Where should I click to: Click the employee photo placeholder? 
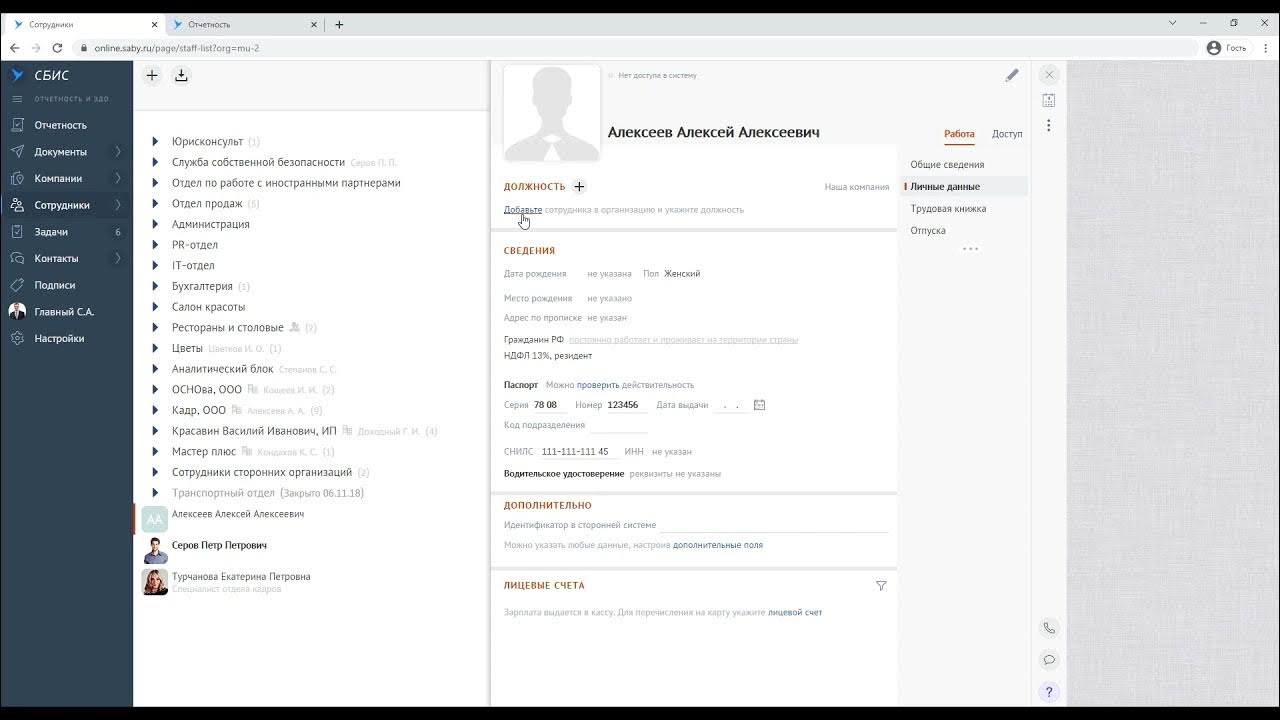pyautogui.click(x=552, y=113)
